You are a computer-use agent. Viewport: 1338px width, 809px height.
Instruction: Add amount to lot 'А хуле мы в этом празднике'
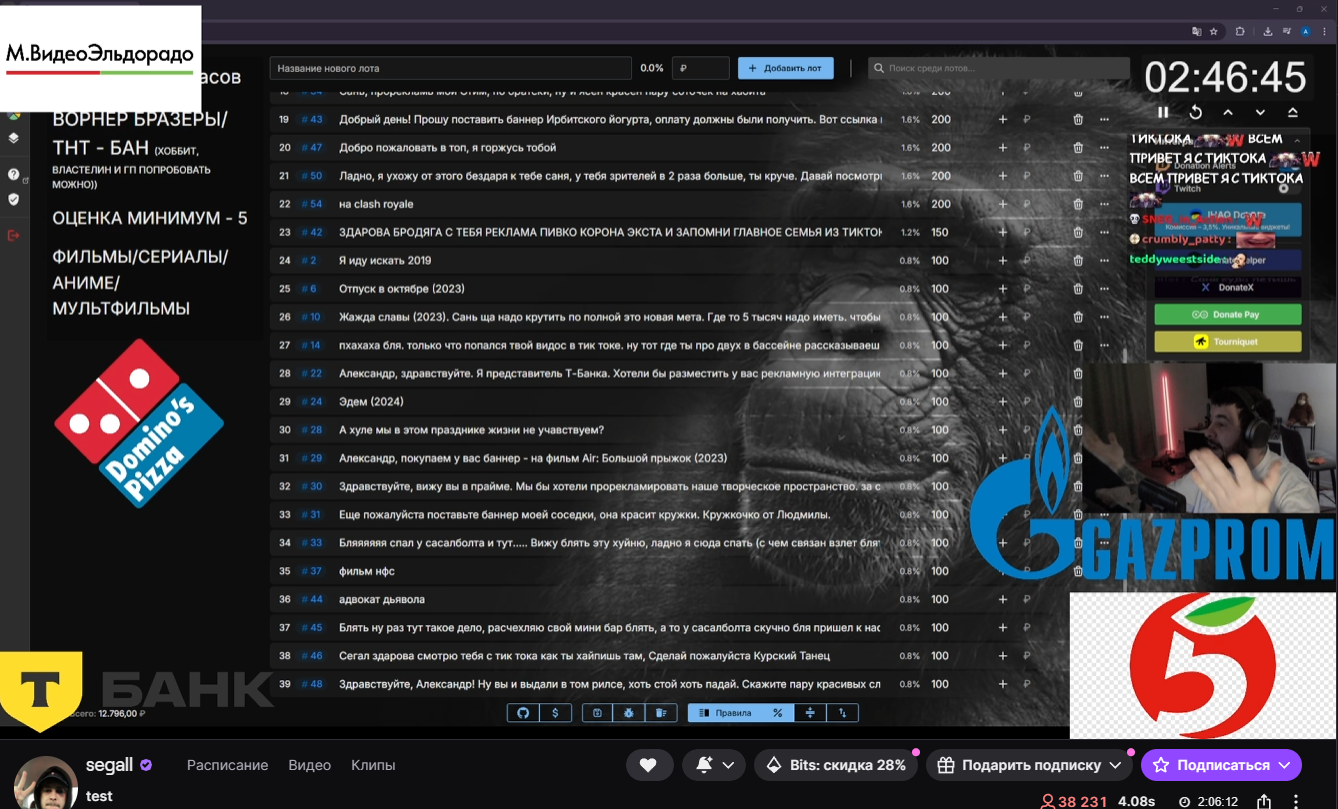tap(1003, 430)
